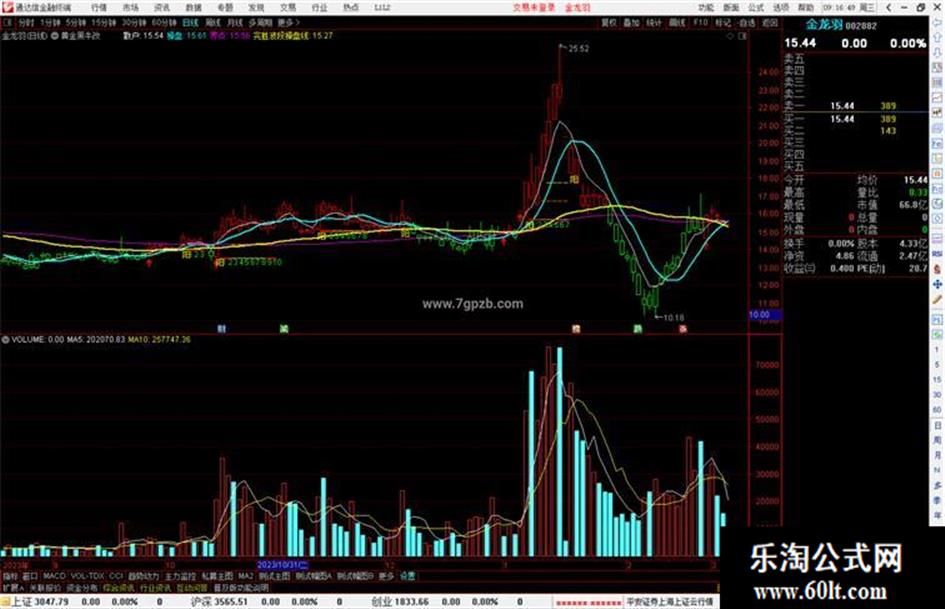Click the back arrow beside window controls

[888, 7]
